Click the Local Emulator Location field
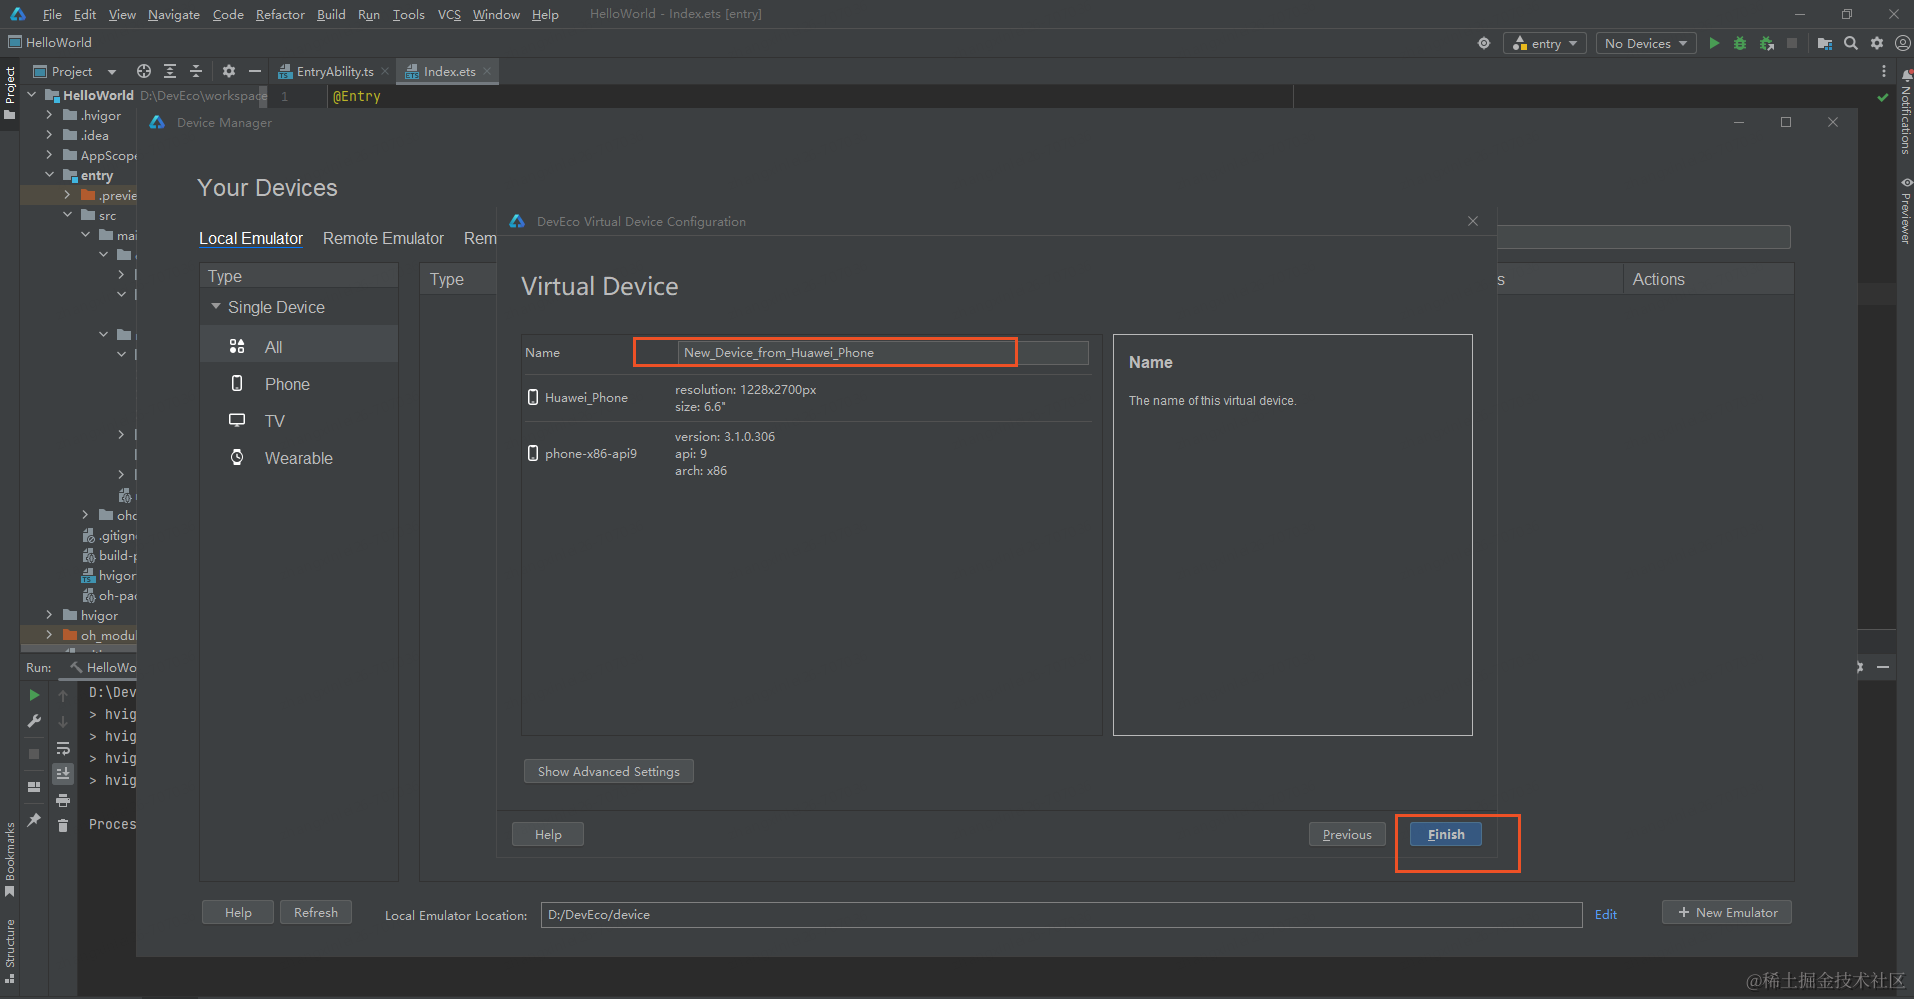The width and height of the screenshot is (1914, 999). coord(1061,914)
